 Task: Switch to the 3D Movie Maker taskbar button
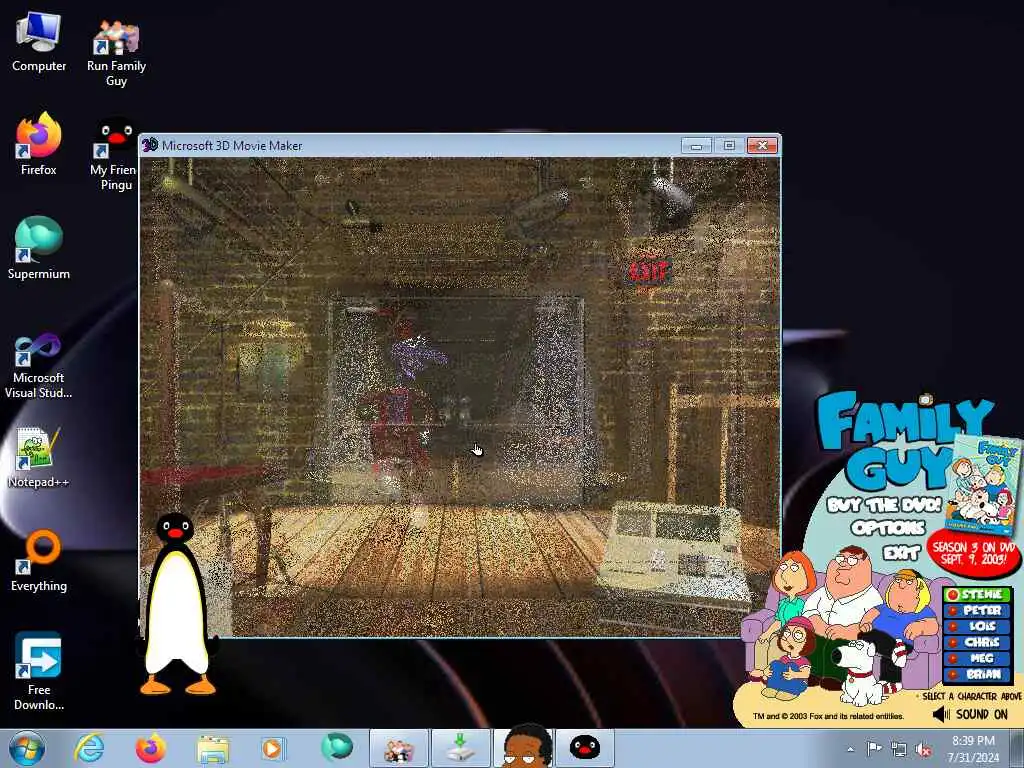tap(398, 749)
